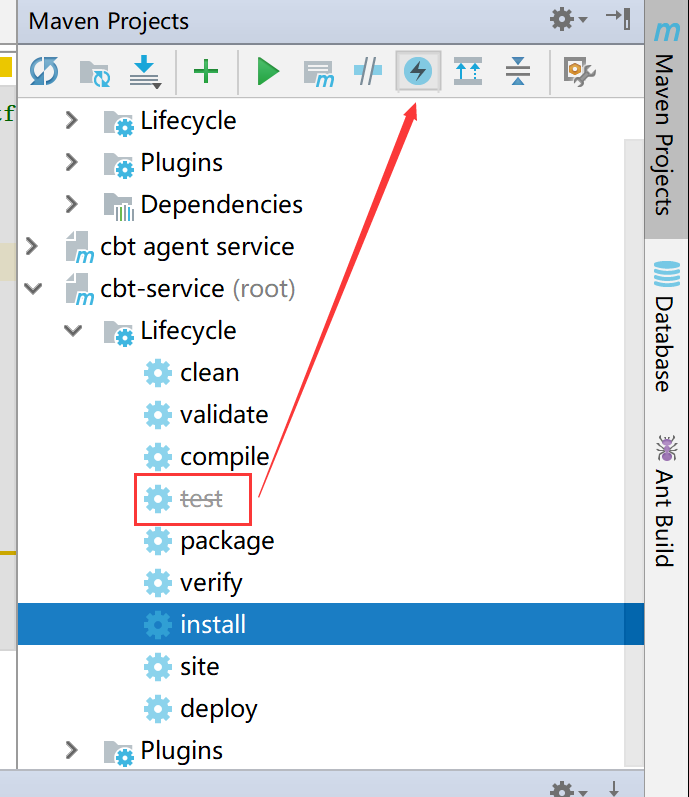Select the verify lifecycle goal
Image resolution: width=689 pixels, height=797 pixels.
[x=211, y=584]
